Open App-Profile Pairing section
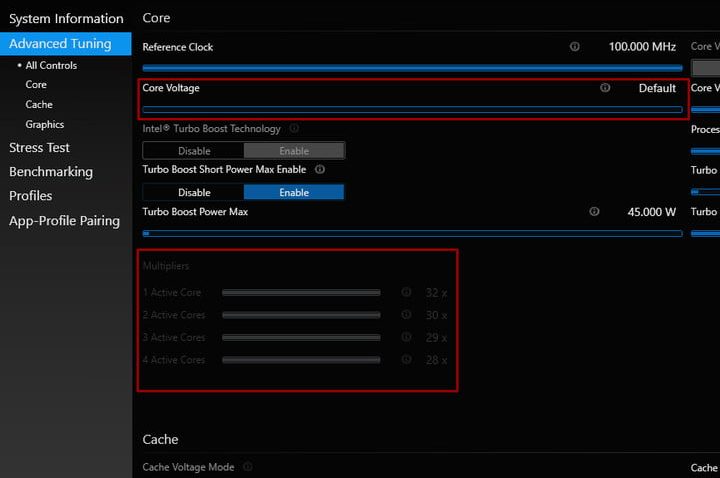720x478 pixels. click(64, 221)
